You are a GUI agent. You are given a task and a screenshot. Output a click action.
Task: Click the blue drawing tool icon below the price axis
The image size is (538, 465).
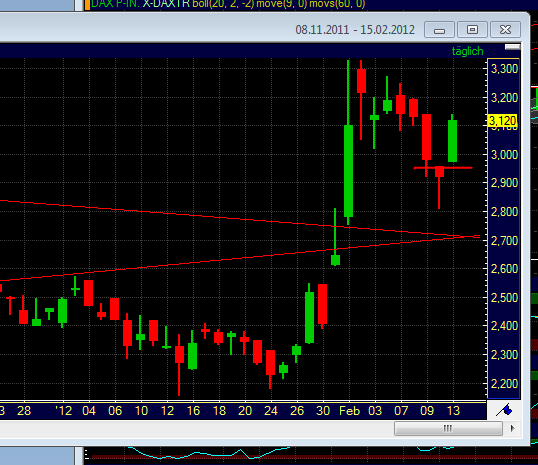click(504, 410)
